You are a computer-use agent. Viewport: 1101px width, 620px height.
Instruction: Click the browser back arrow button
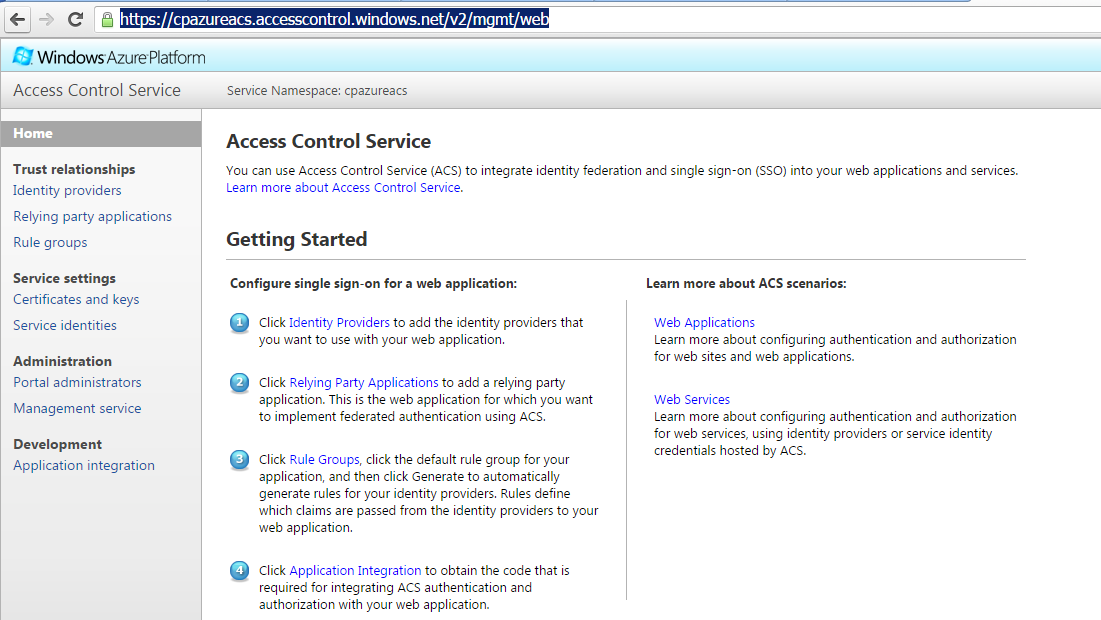tap(18, 20)
